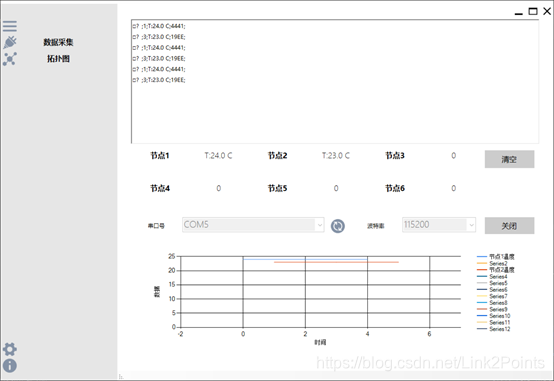554x381 pixels.
Task: Click the info circle icon
Action: pyautogui.click(x=10, y=366)
